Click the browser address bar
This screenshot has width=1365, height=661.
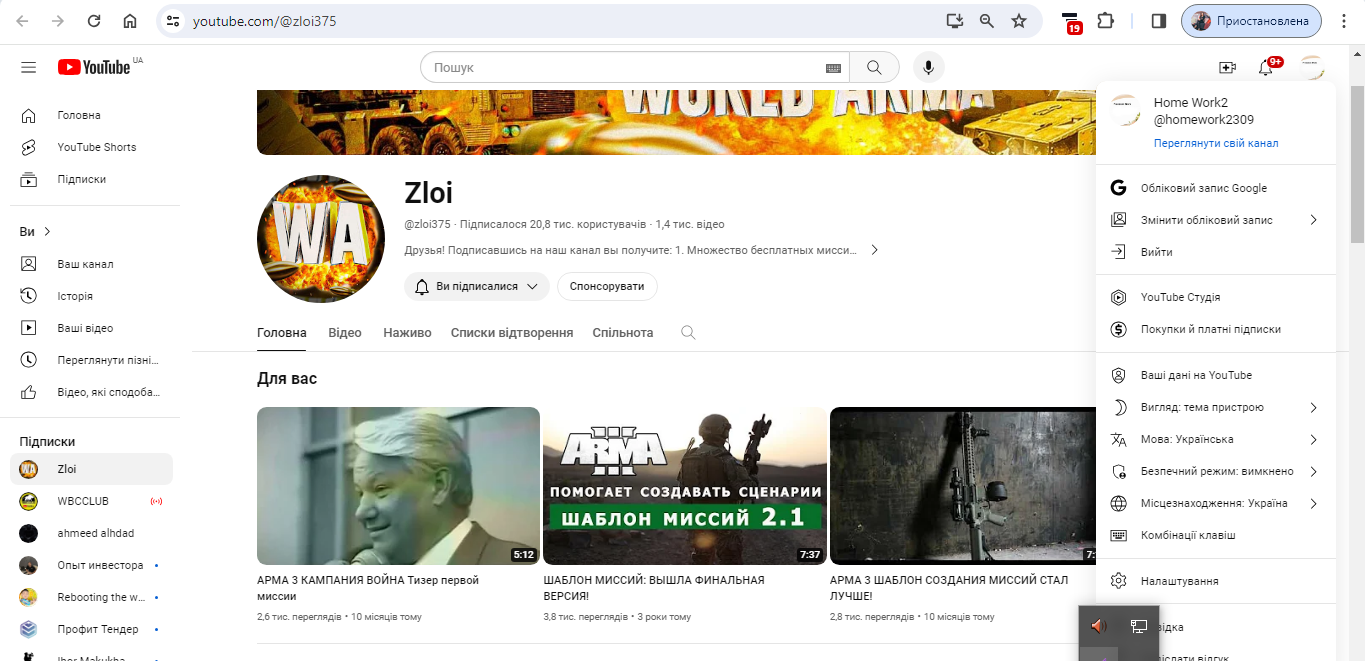click(x=560, y=20)
